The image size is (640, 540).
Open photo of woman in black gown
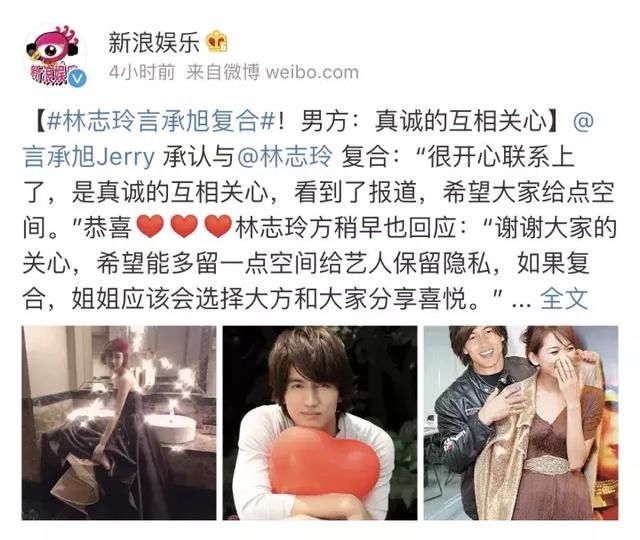click(x=119, y=422)
